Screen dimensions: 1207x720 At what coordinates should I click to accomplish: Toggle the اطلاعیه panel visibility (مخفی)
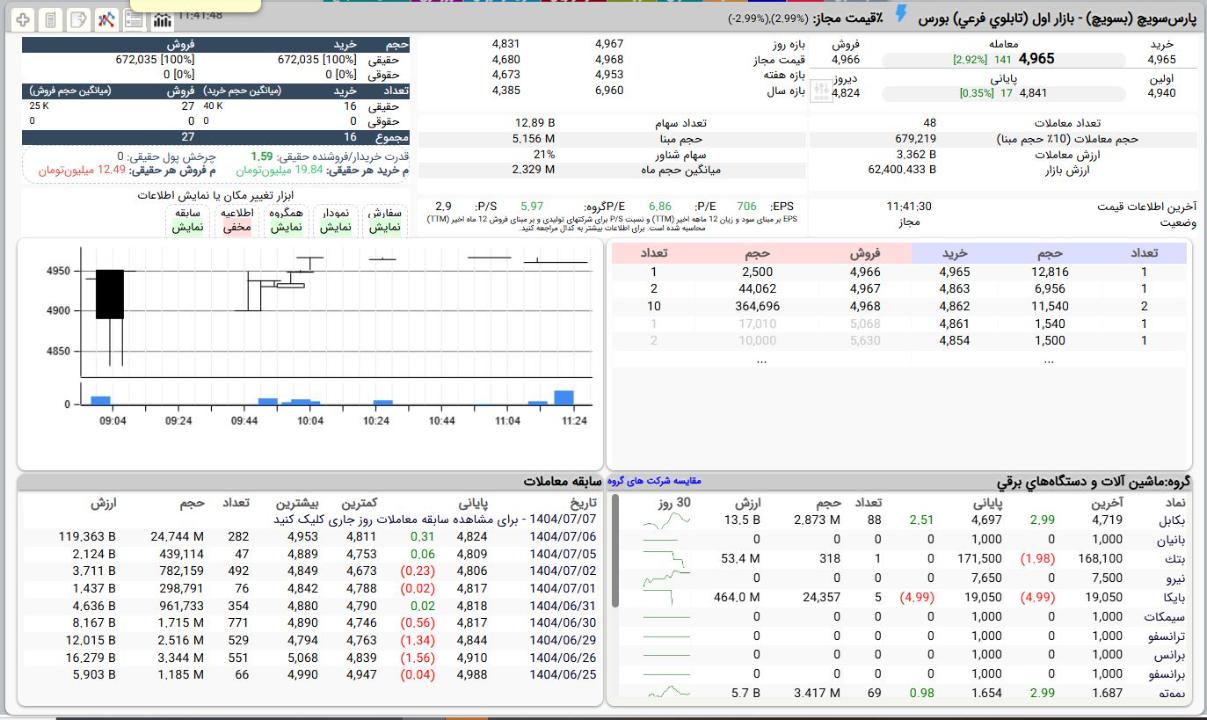pyautogui.click(x=236, y=227)
